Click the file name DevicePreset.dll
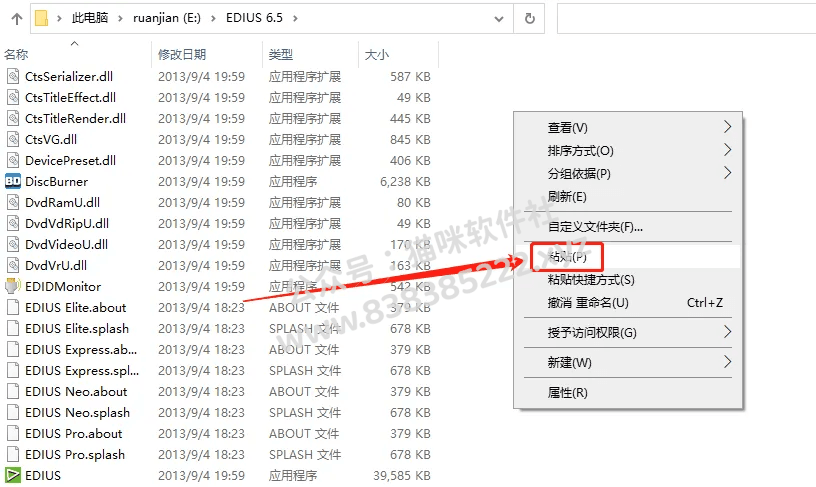The width and height of the screenshot is (816, 487). (x=71, y=160)
